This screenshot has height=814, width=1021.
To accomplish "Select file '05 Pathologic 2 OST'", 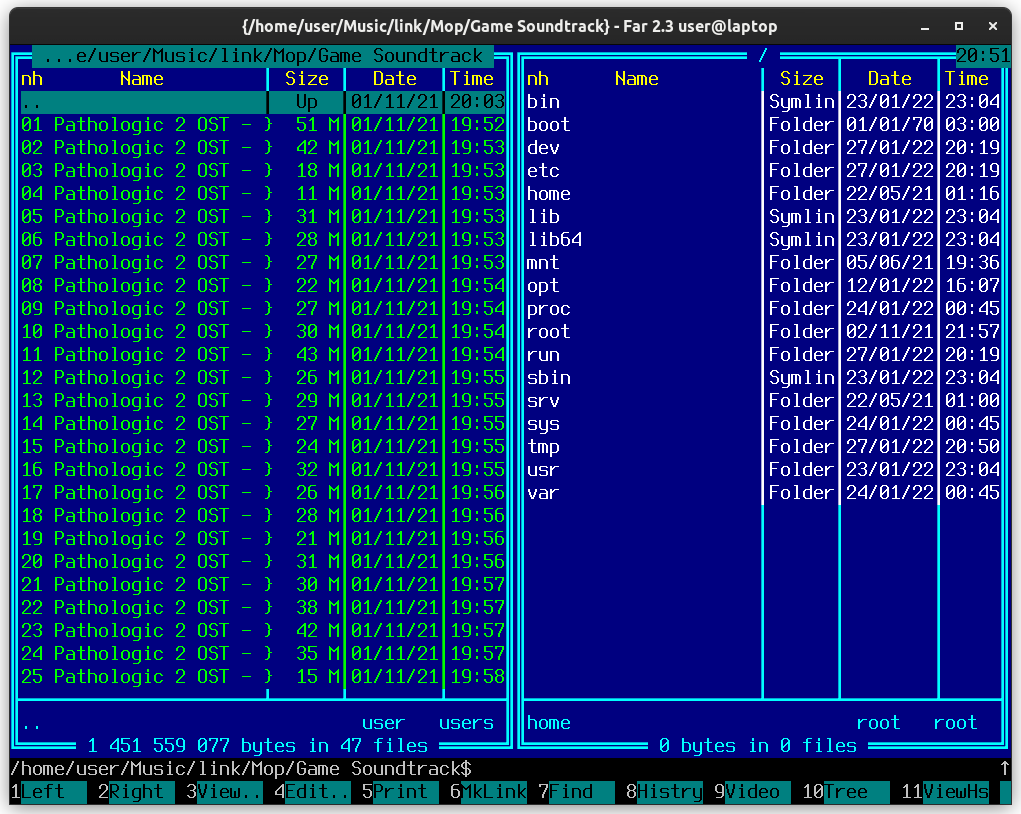I will 263,217.
